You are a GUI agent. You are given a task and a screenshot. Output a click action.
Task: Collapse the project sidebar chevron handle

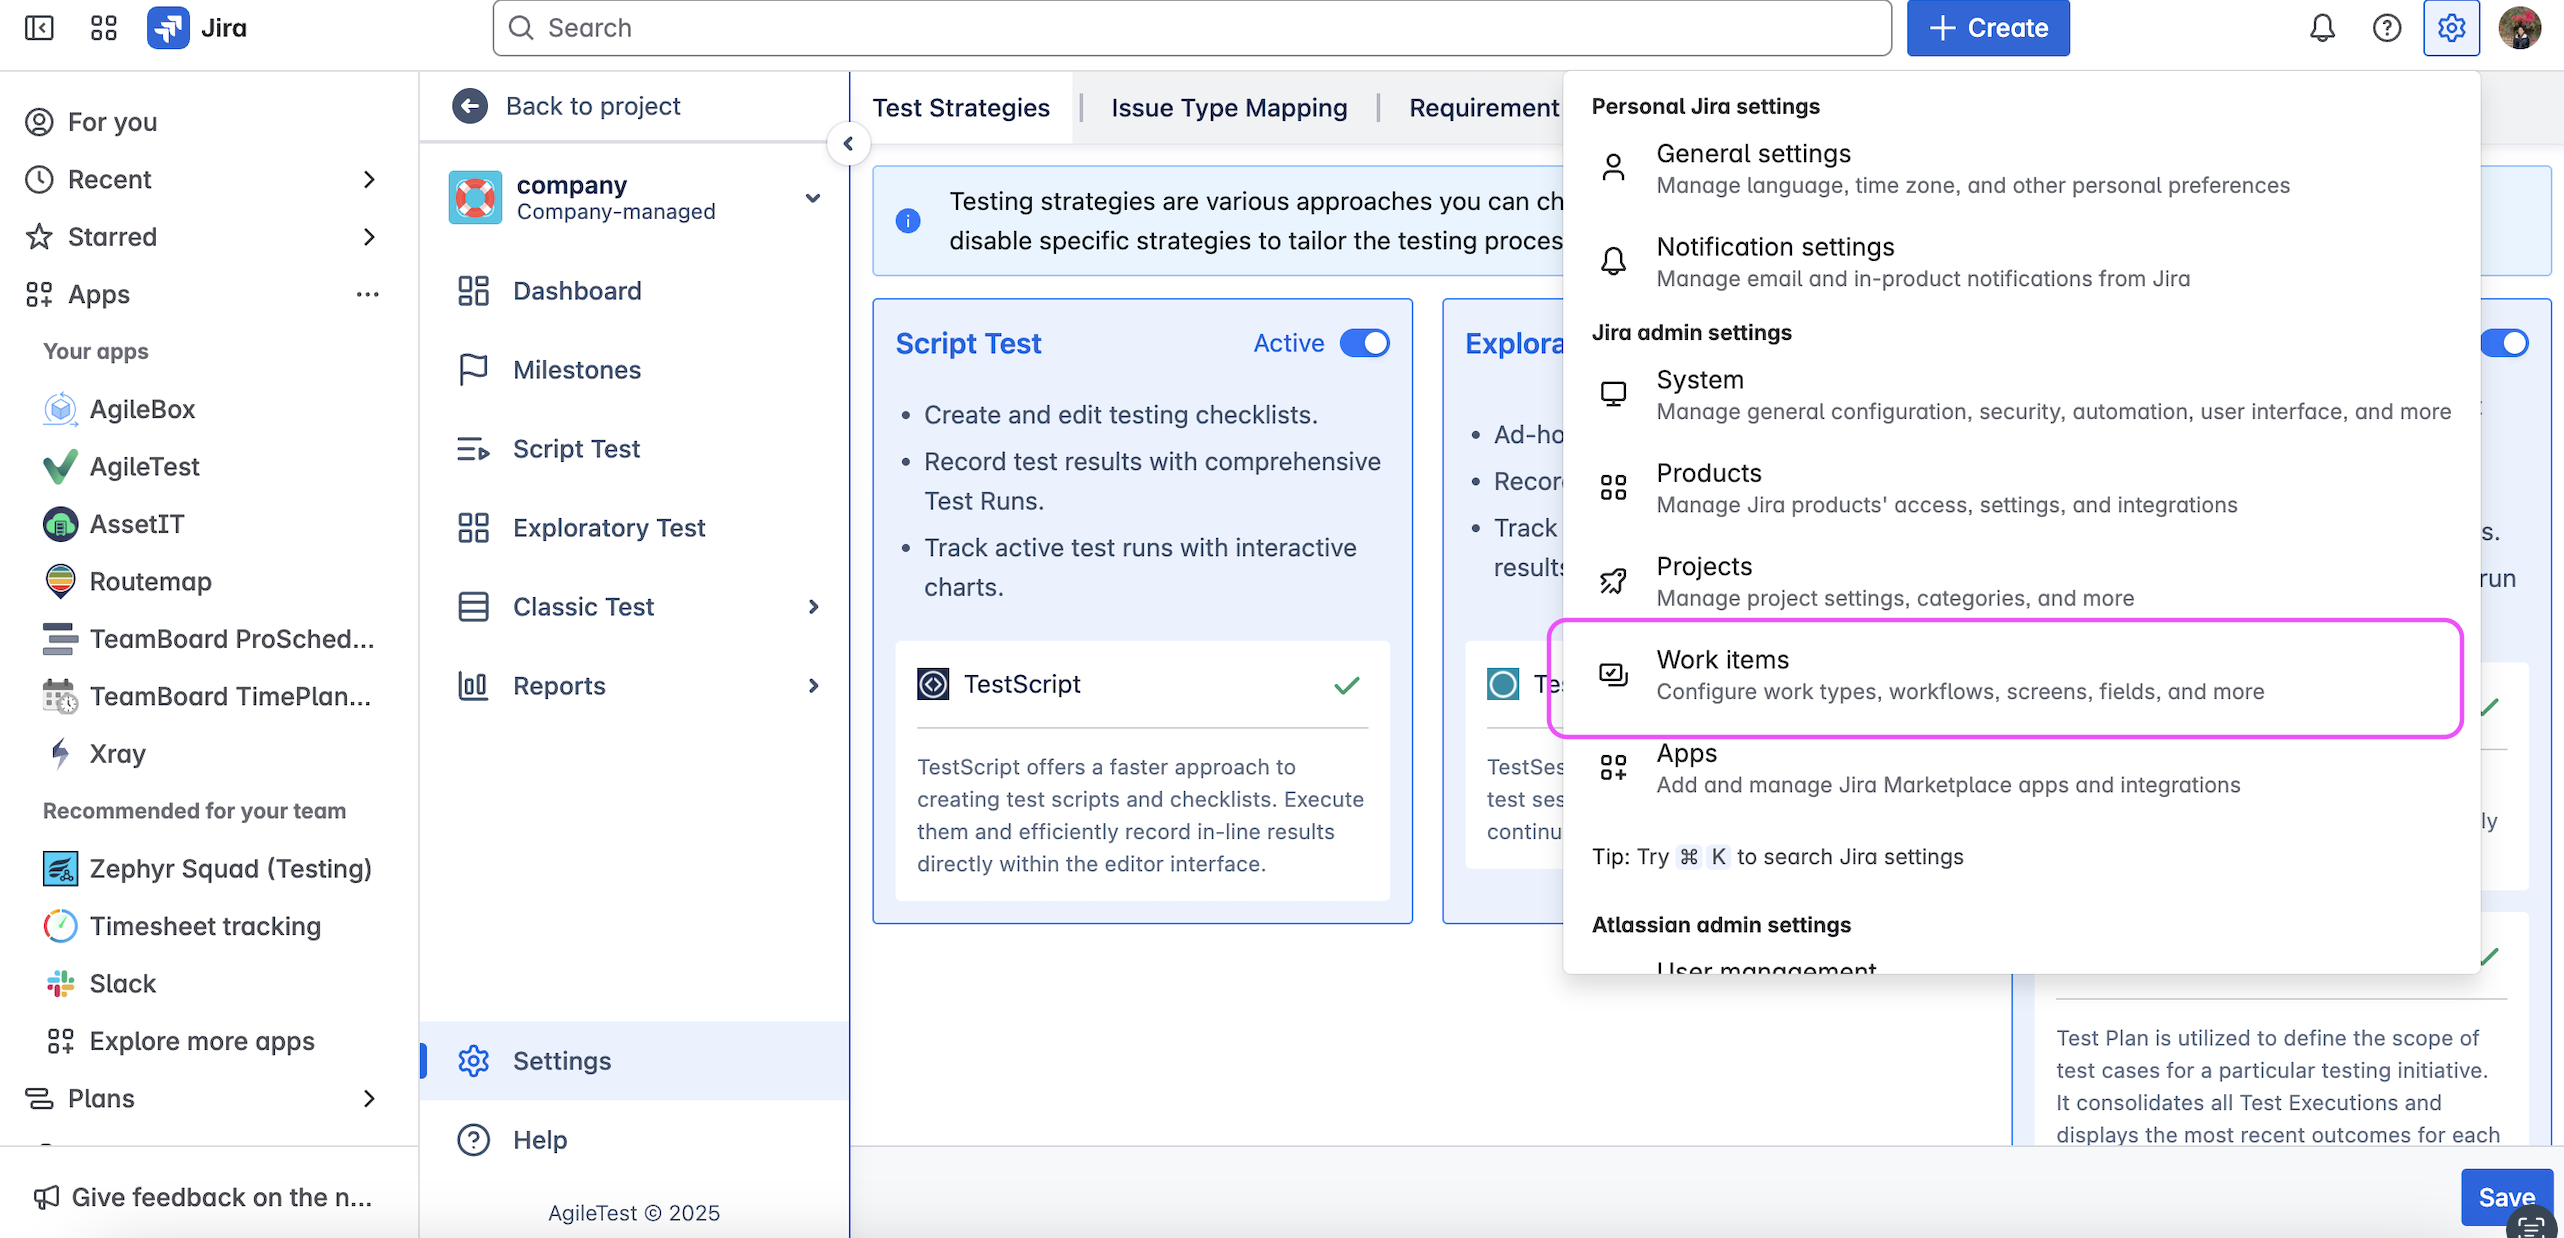848,144
